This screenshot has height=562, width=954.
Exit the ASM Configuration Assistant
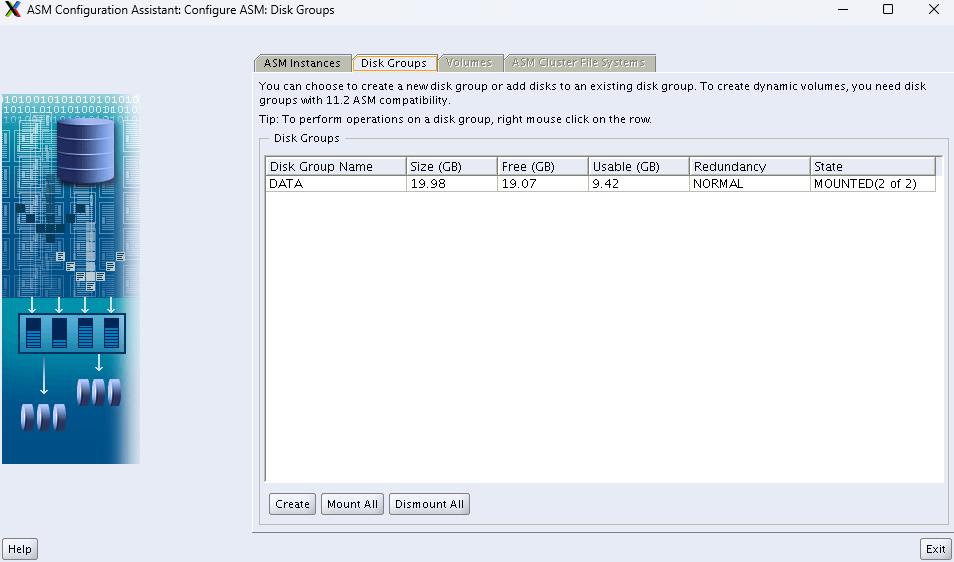(935, 549)
